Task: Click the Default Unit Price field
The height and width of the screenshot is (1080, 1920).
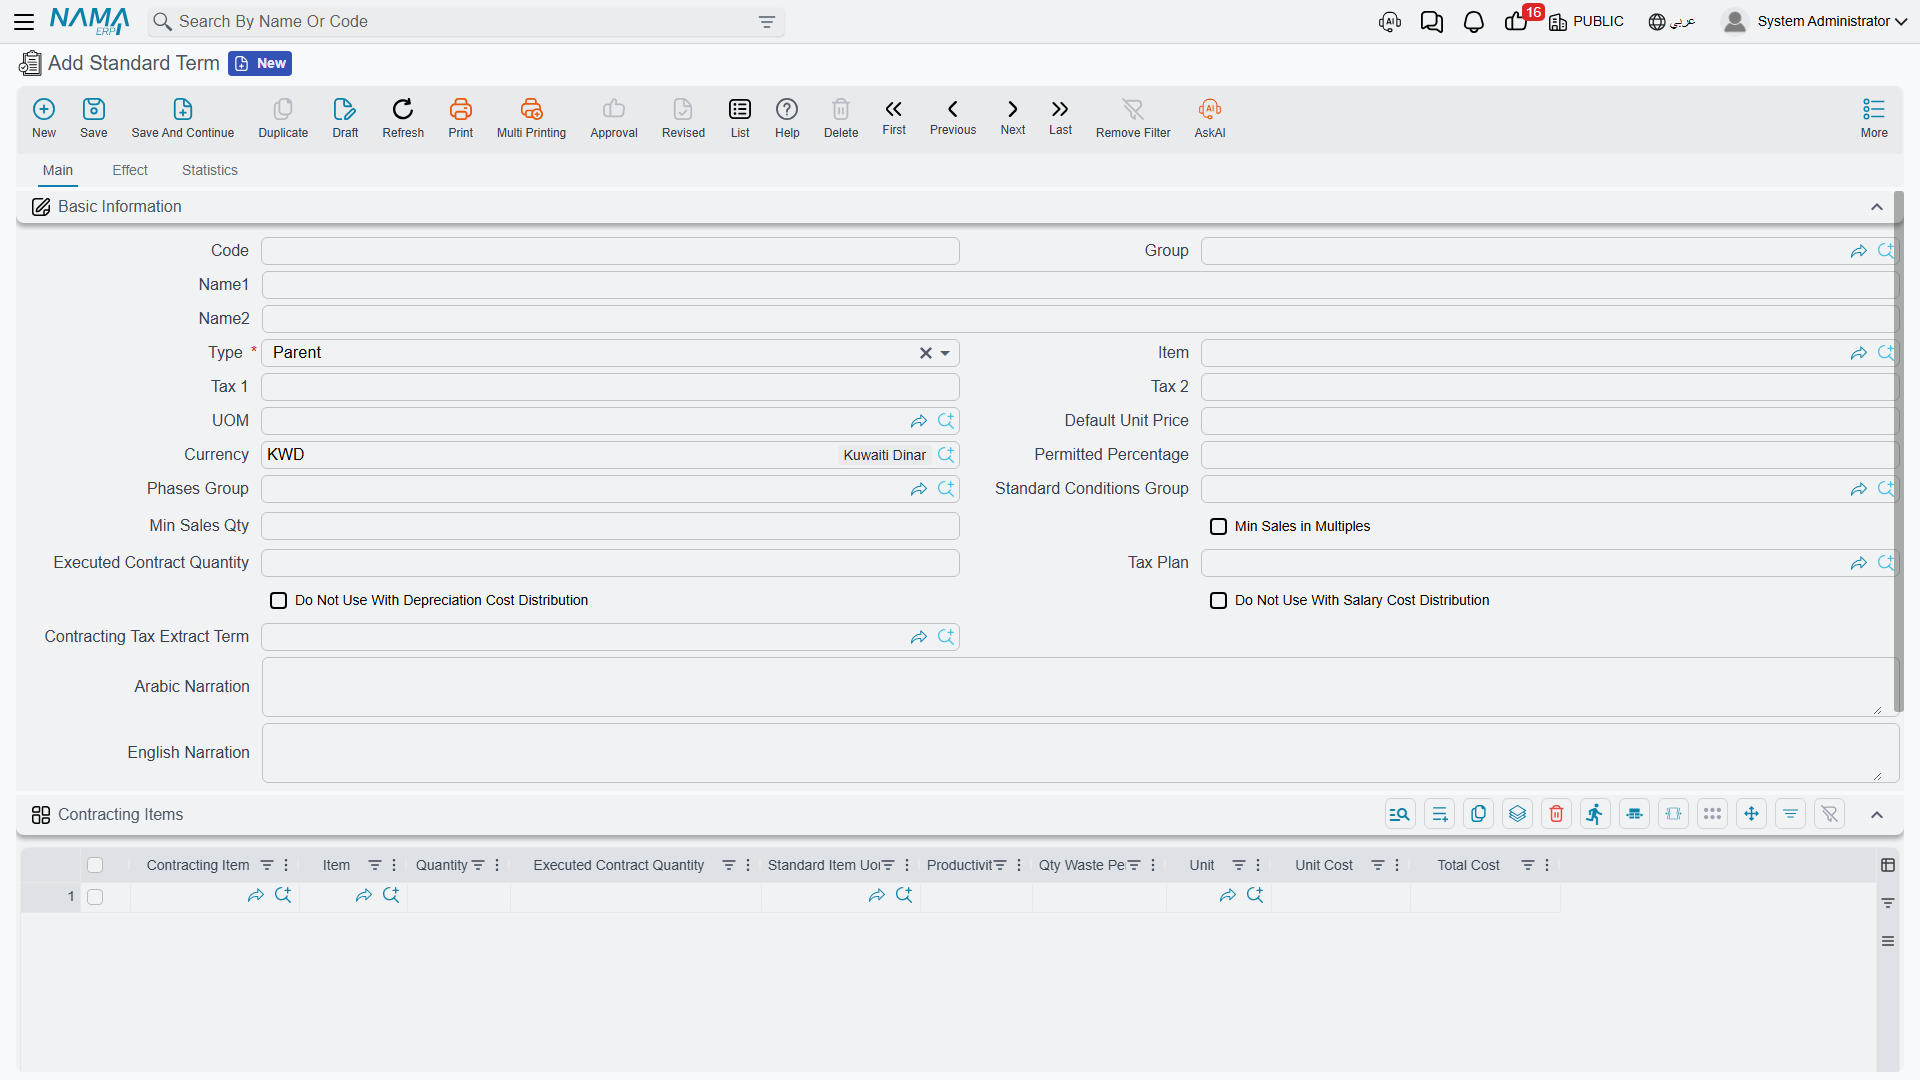Action: pos(1548,421)
